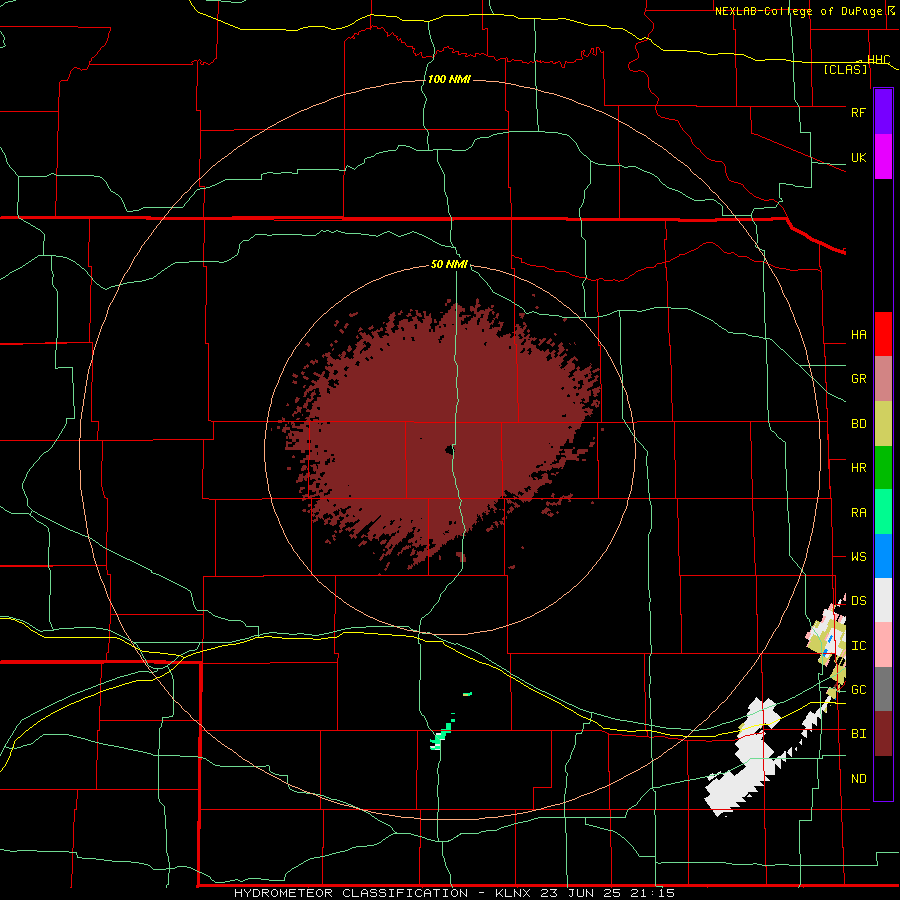This screenshot has height=900, width=900.
Task: Click the UK legend label text
Action: click(858, 157)
